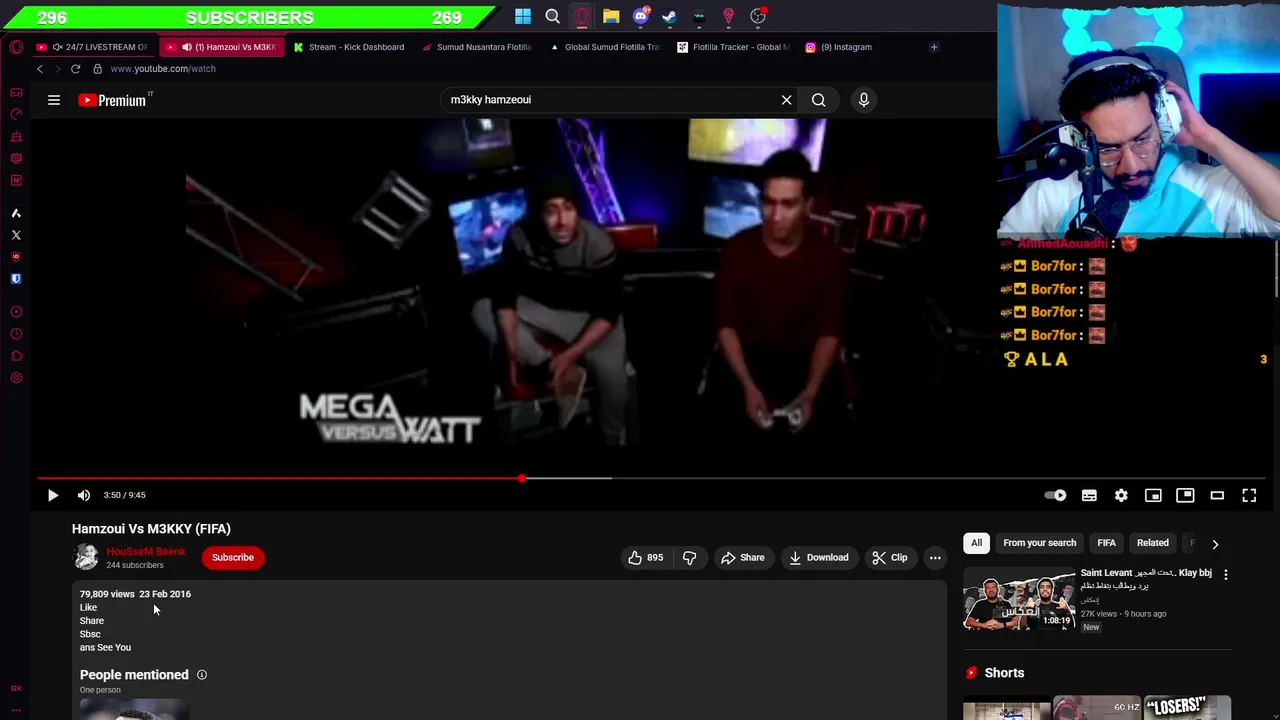Open HouSseM Beenk channel name link

tap(146, 552)
